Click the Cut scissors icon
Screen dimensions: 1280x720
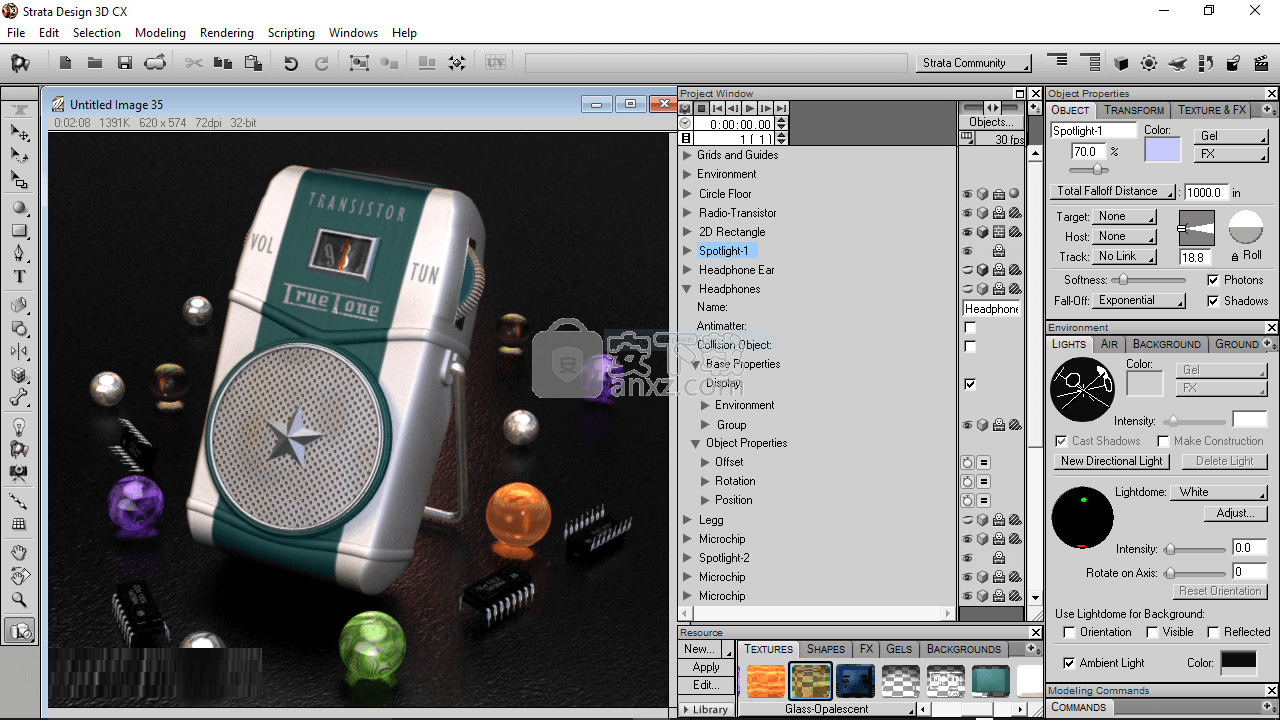(x=193, y=63)
